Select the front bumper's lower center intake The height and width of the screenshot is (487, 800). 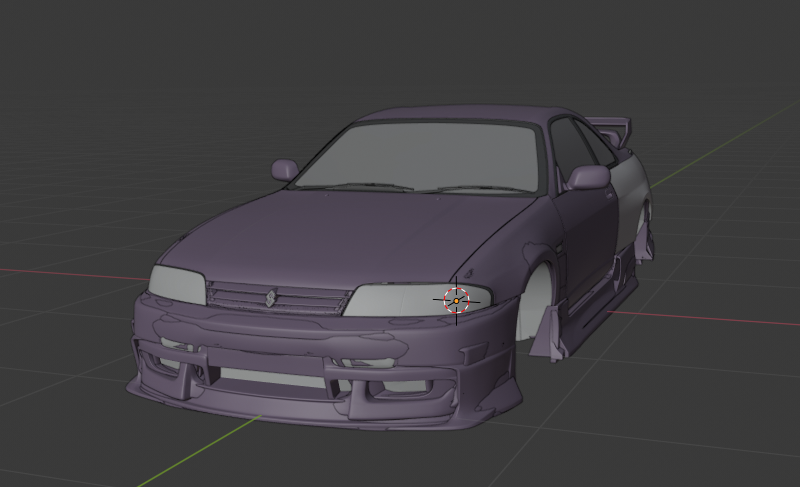coord(273,378)
